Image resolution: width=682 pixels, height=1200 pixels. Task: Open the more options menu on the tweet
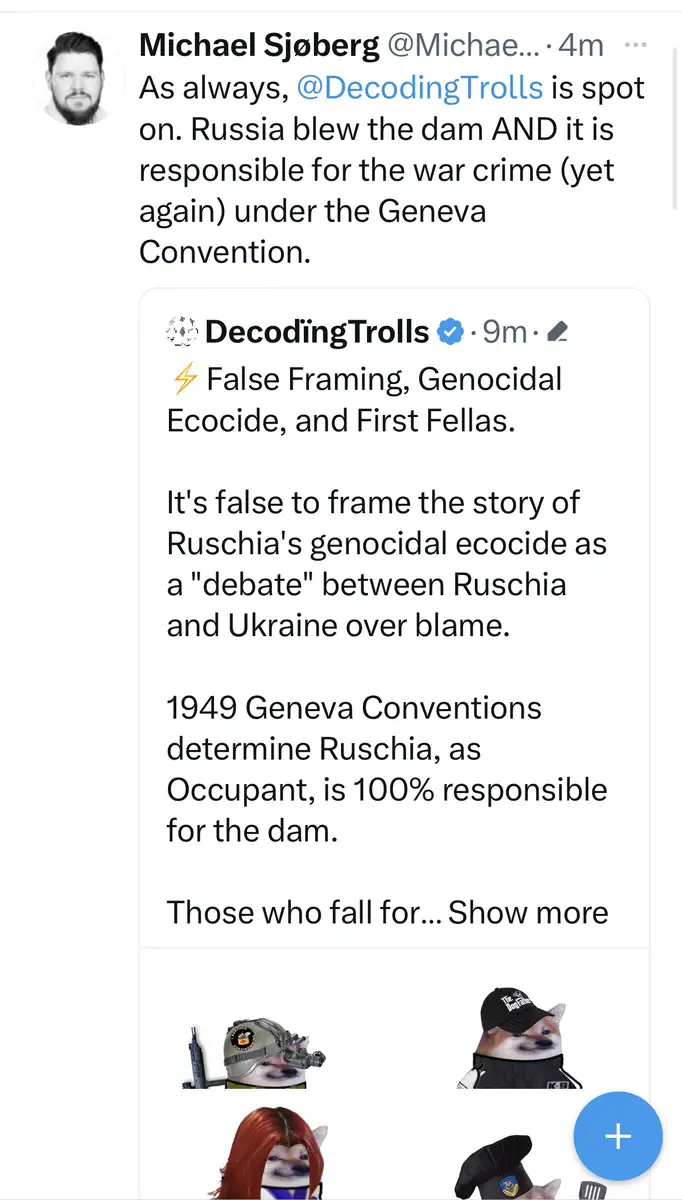(635, 45)
